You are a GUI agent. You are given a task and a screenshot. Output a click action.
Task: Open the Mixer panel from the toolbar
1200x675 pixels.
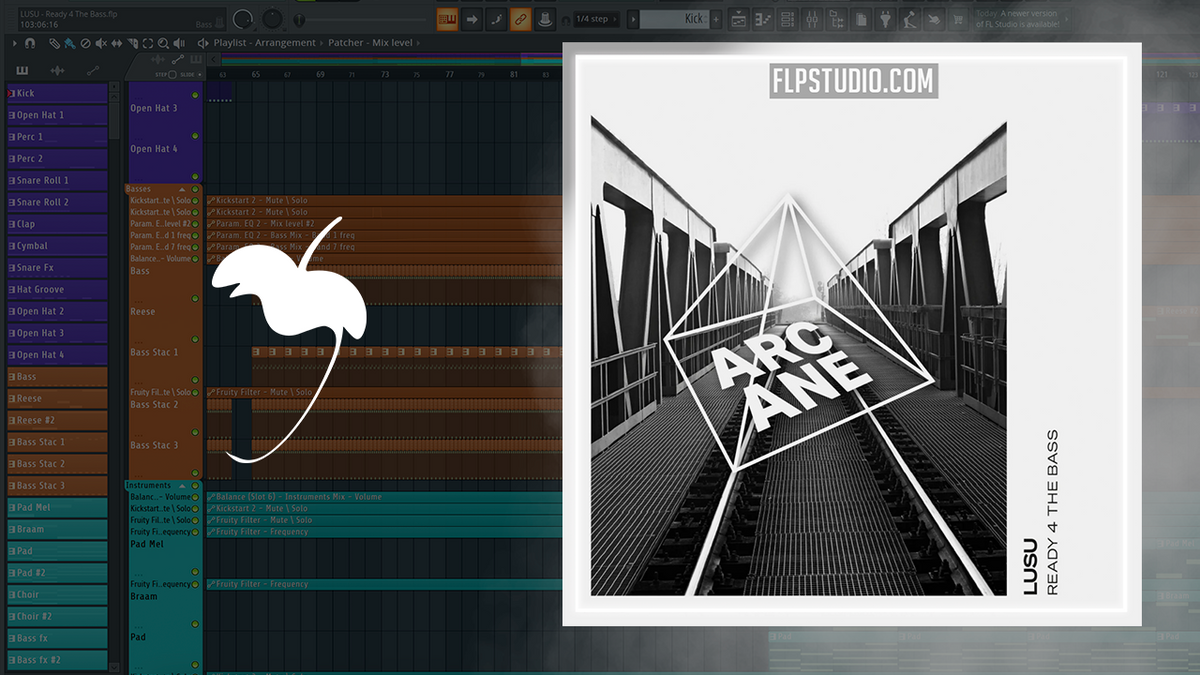point(813,18)
